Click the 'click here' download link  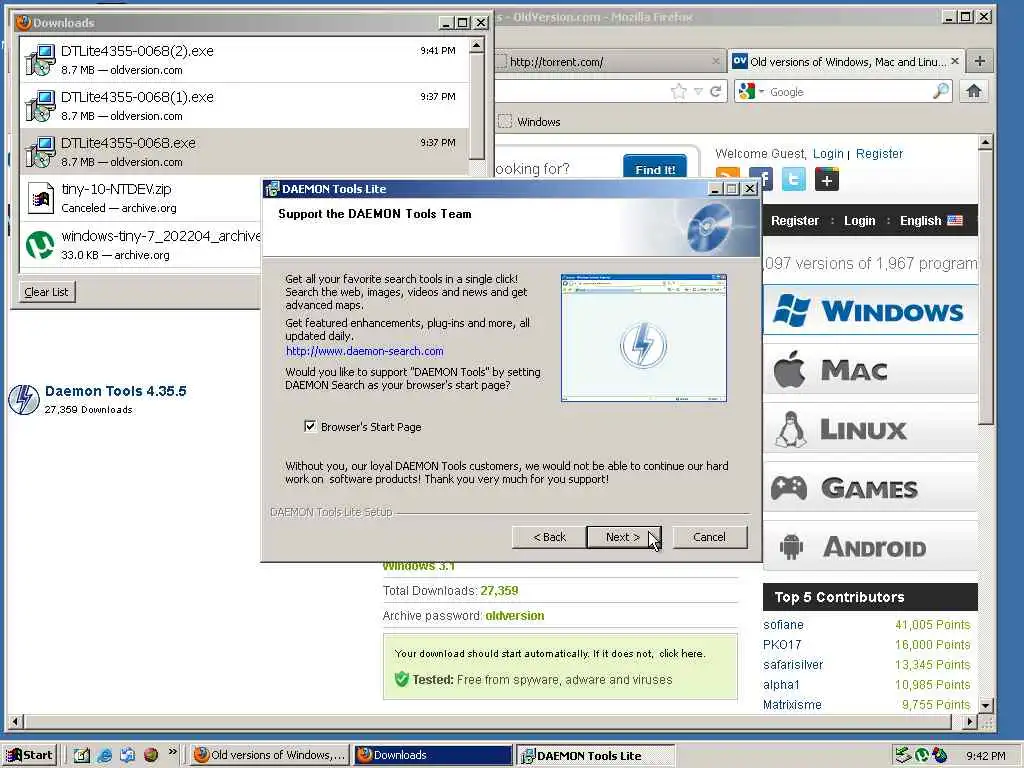680,653
